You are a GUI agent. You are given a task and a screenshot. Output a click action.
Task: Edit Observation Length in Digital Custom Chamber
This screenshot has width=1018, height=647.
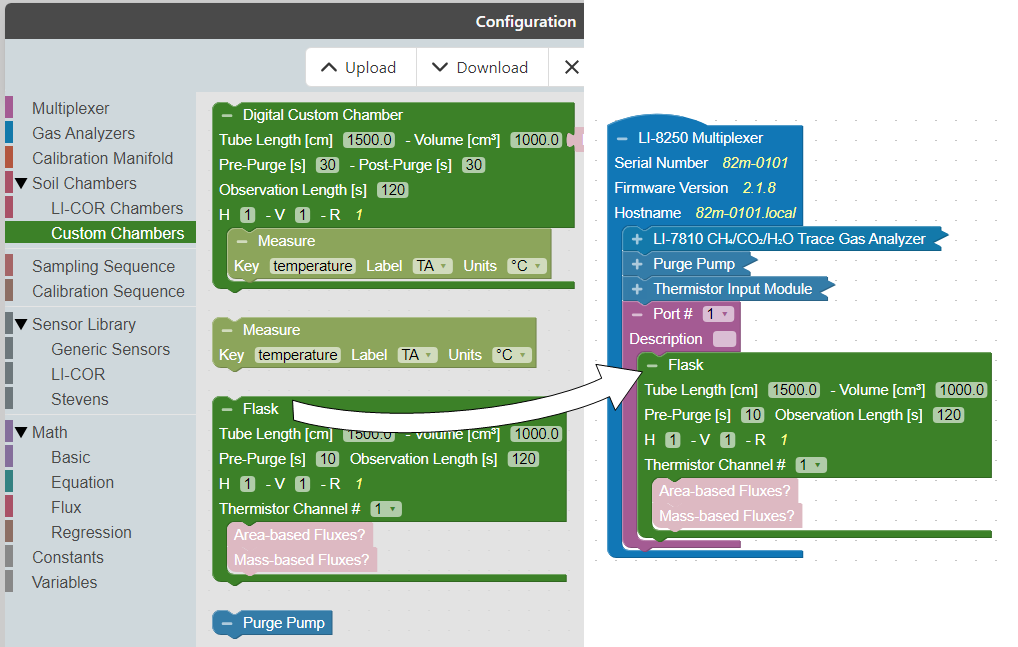pyautogui.click(x=393, y=190)
